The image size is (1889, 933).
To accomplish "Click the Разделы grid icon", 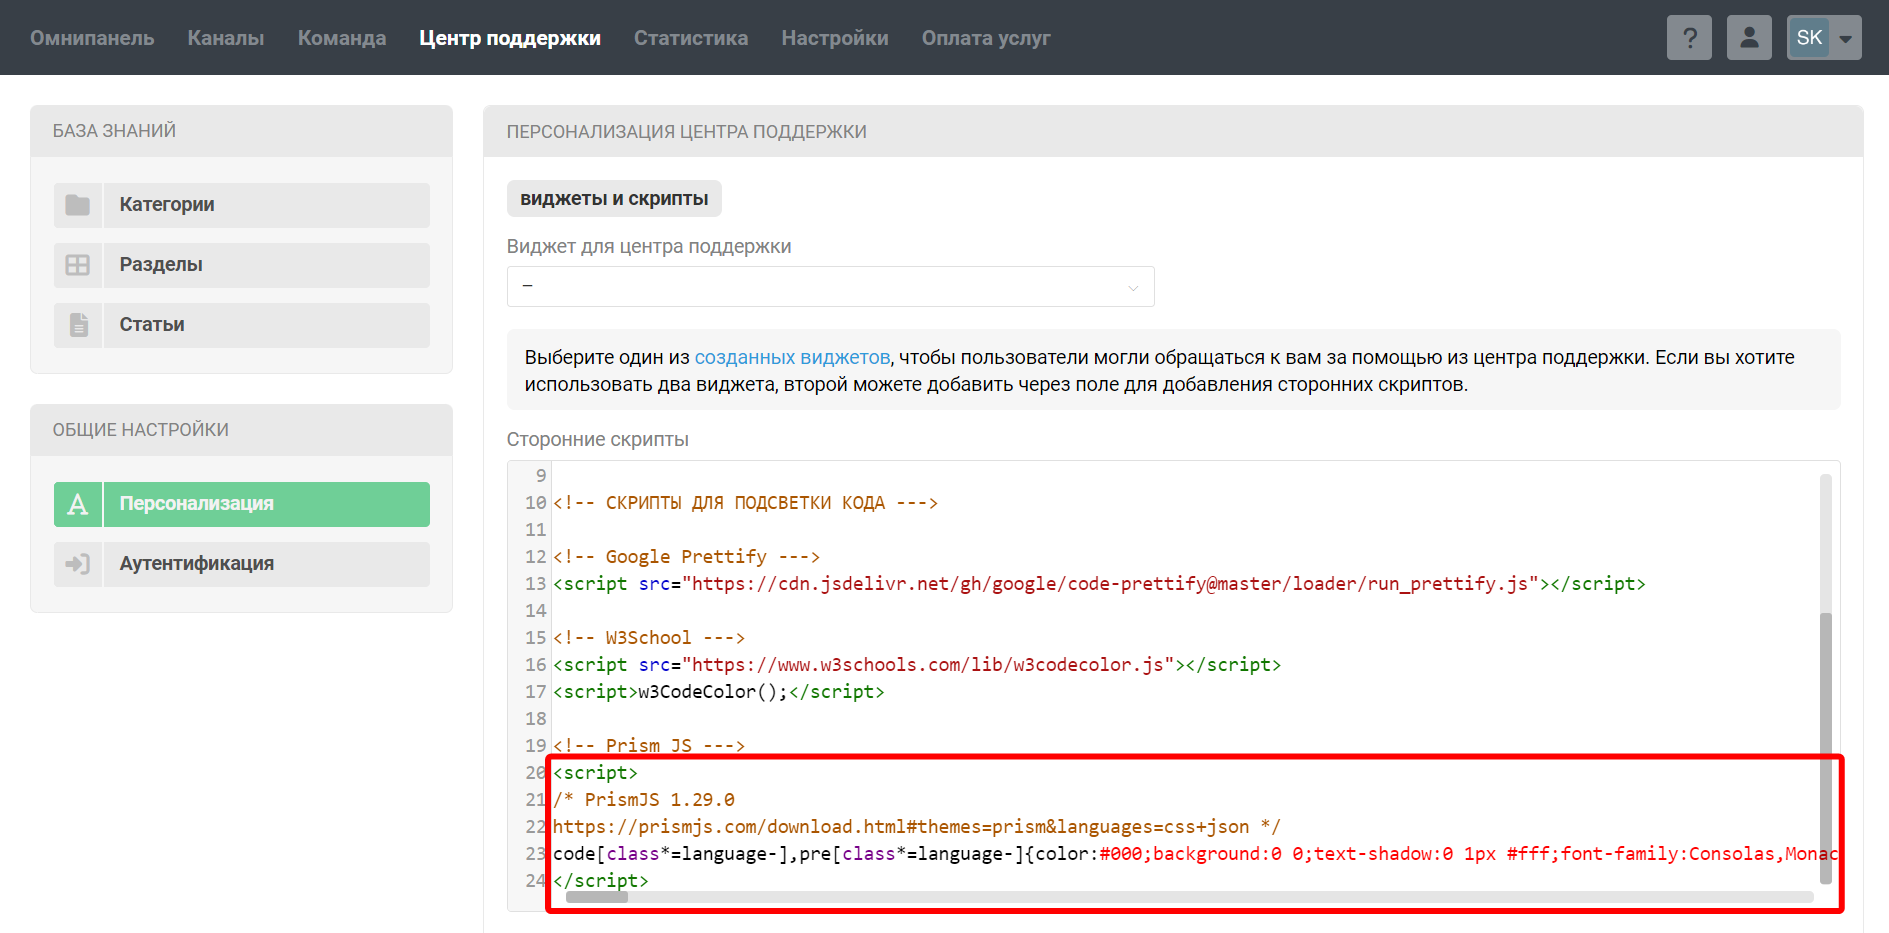I will pos(78,265).
